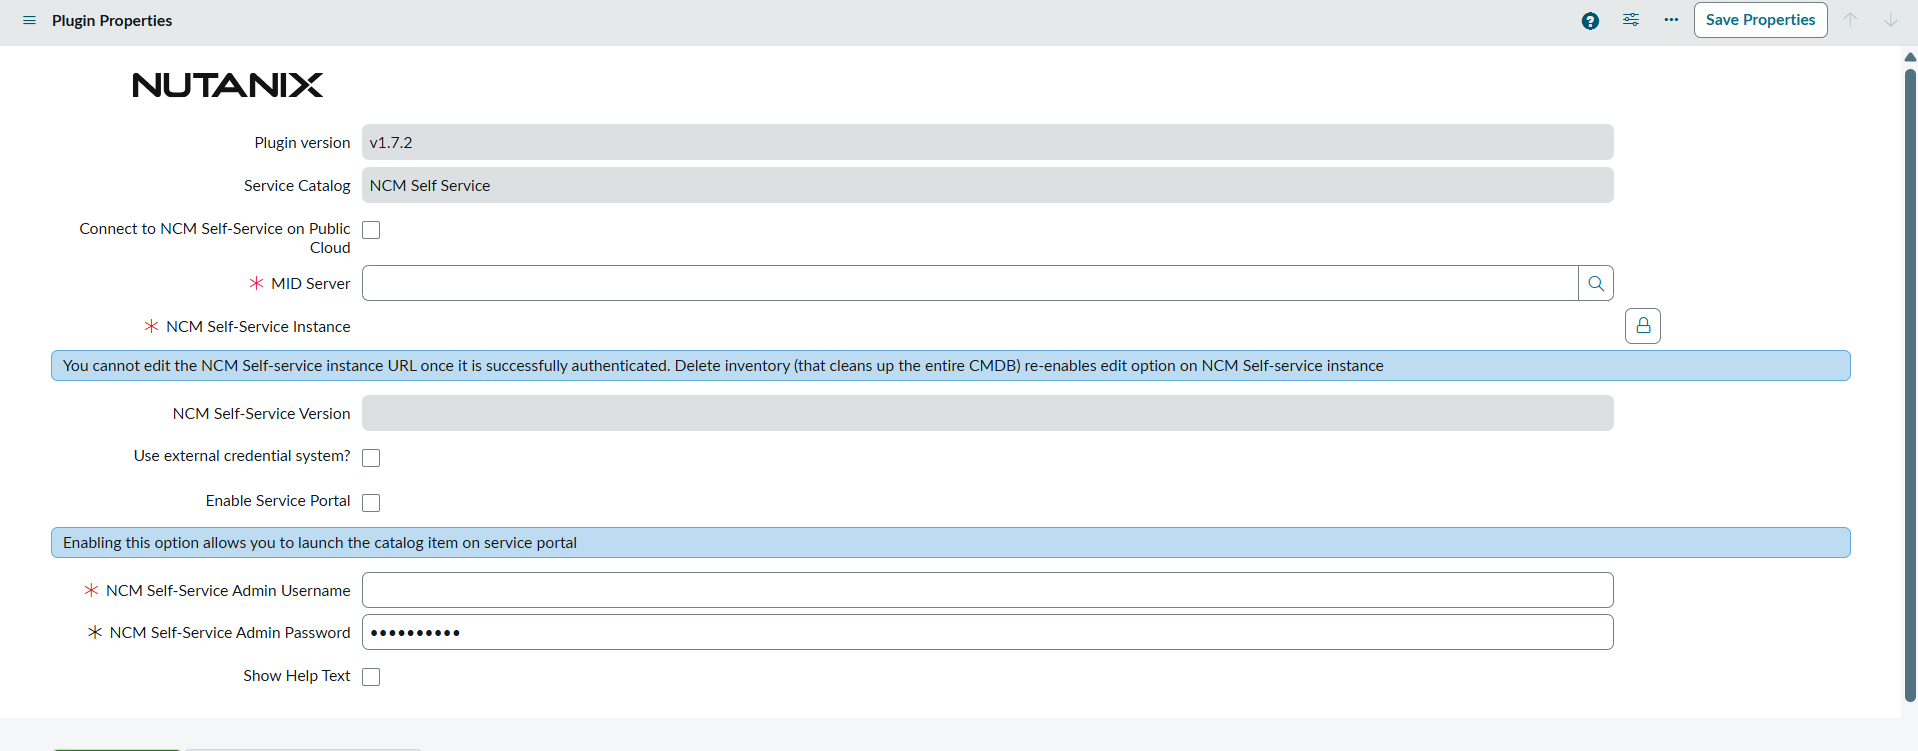Check the Use external credential system box

pos(371,458)
